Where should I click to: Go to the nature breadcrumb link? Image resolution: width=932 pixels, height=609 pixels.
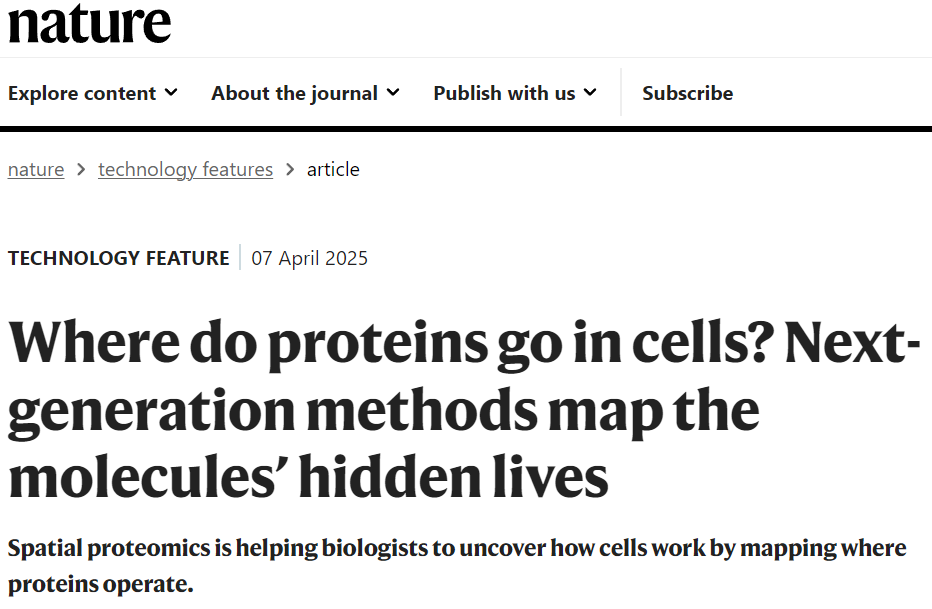[36, 169]
